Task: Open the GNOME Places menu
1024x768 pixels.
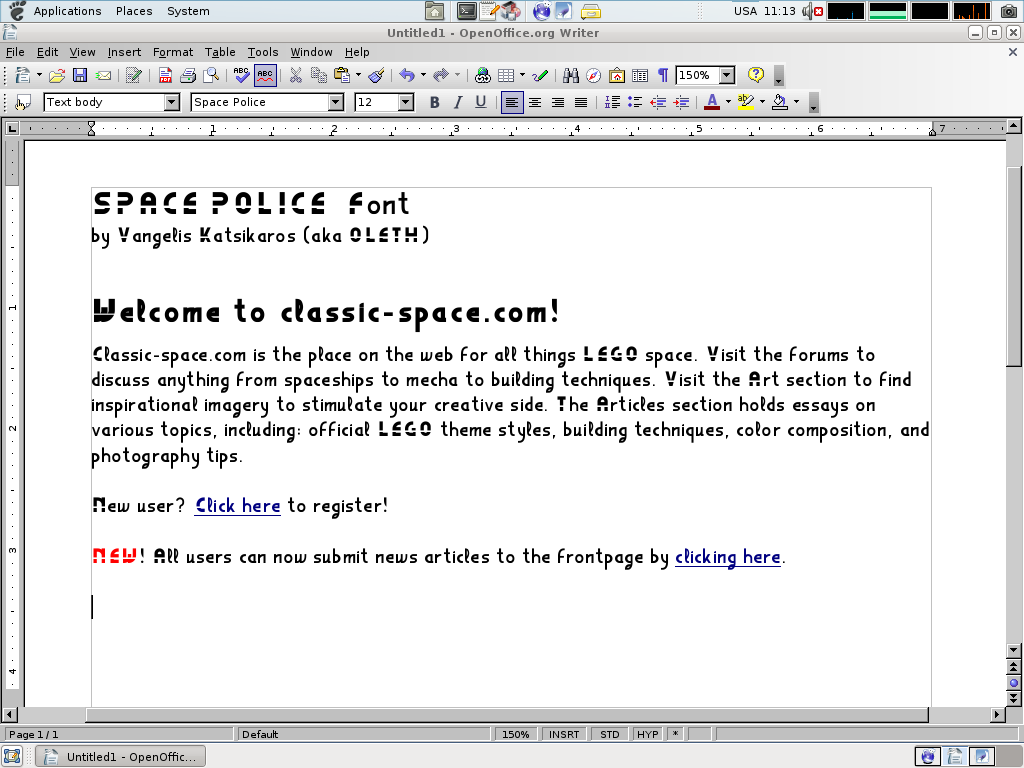Action: point(134,11)
